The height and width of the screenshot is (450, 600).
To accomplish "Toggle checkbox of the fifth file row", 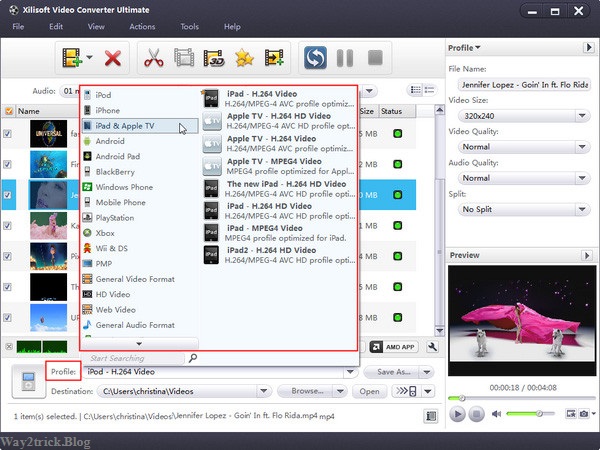I will tap(7, 256).
